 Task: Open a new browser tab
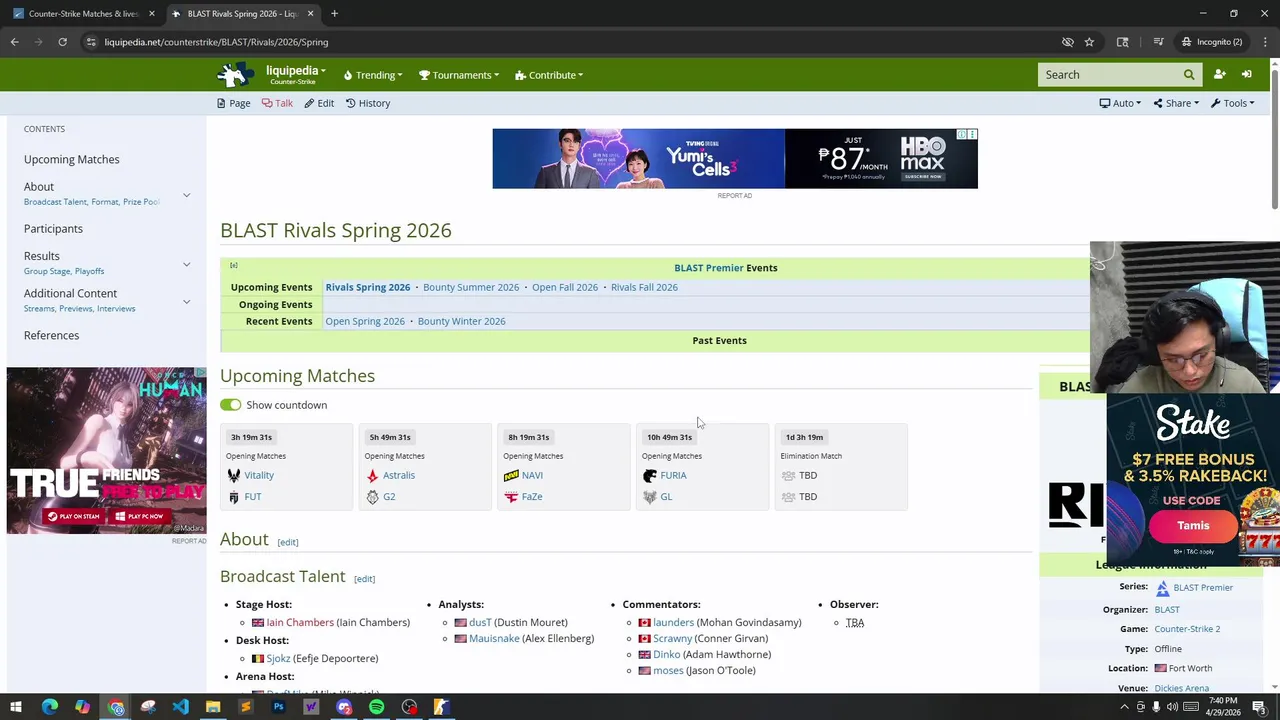(x=334, y=14)
